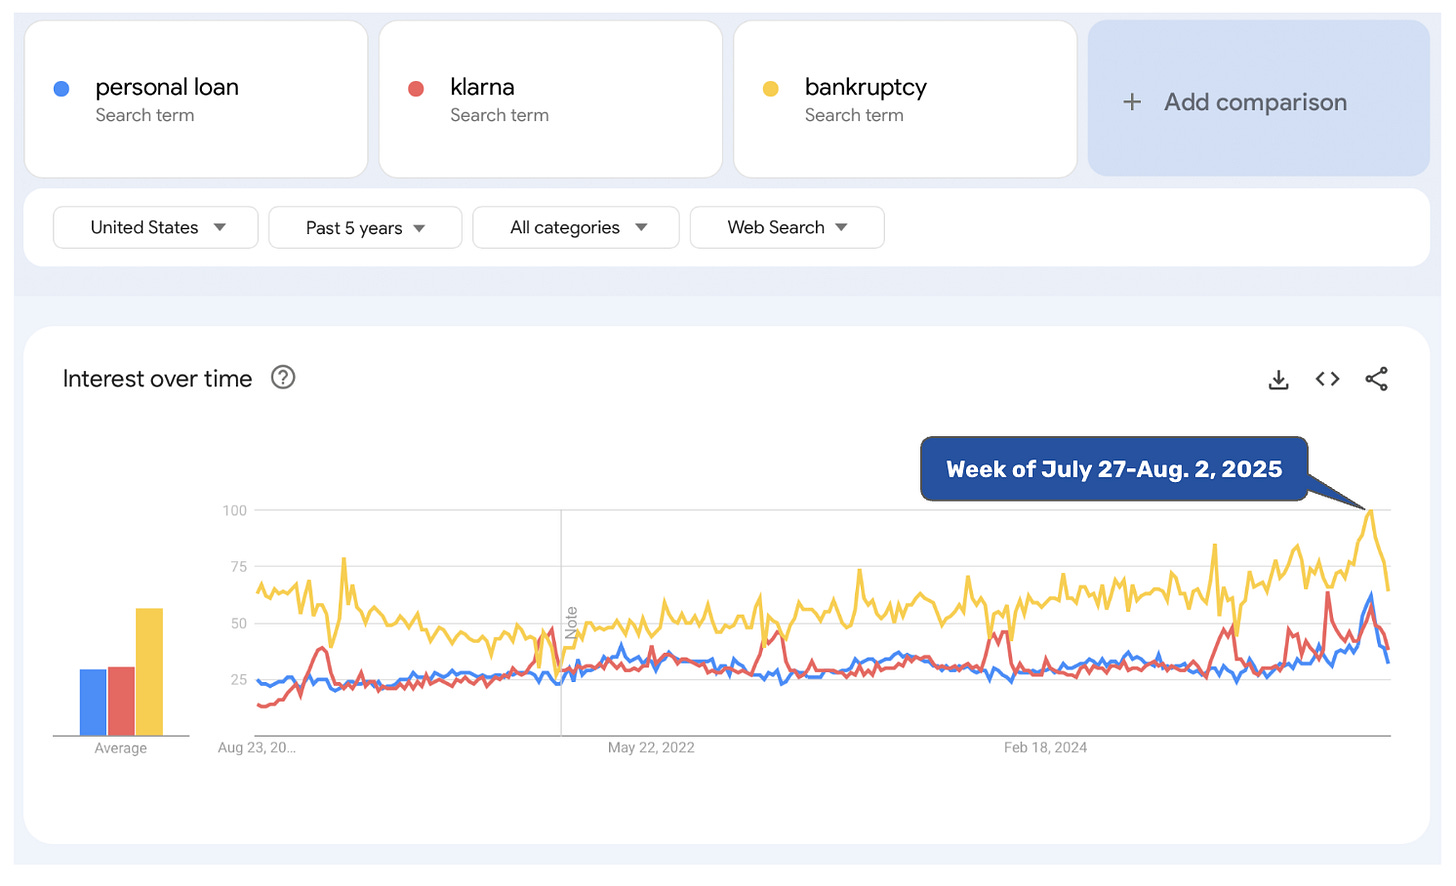This screenshot has width=1456, height=886.
Task: Click the yellow average bar
Action: 149,672
